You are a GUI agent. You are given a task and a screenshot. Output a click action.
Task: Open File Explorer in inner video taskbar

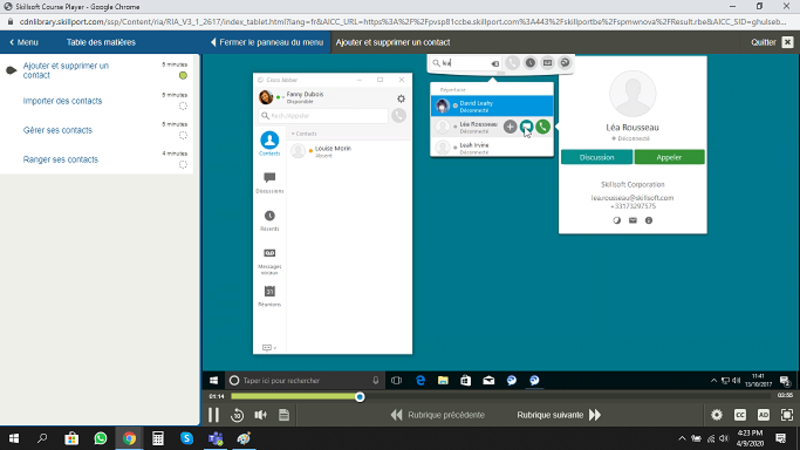(x=443, y=380)
